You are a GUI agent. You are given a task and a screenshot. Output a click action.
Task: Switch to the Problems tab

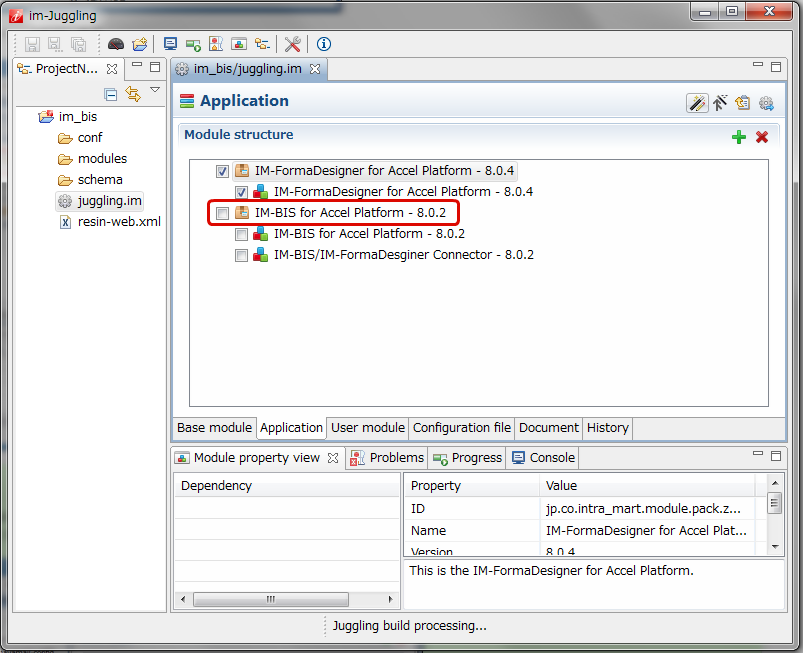387,458
